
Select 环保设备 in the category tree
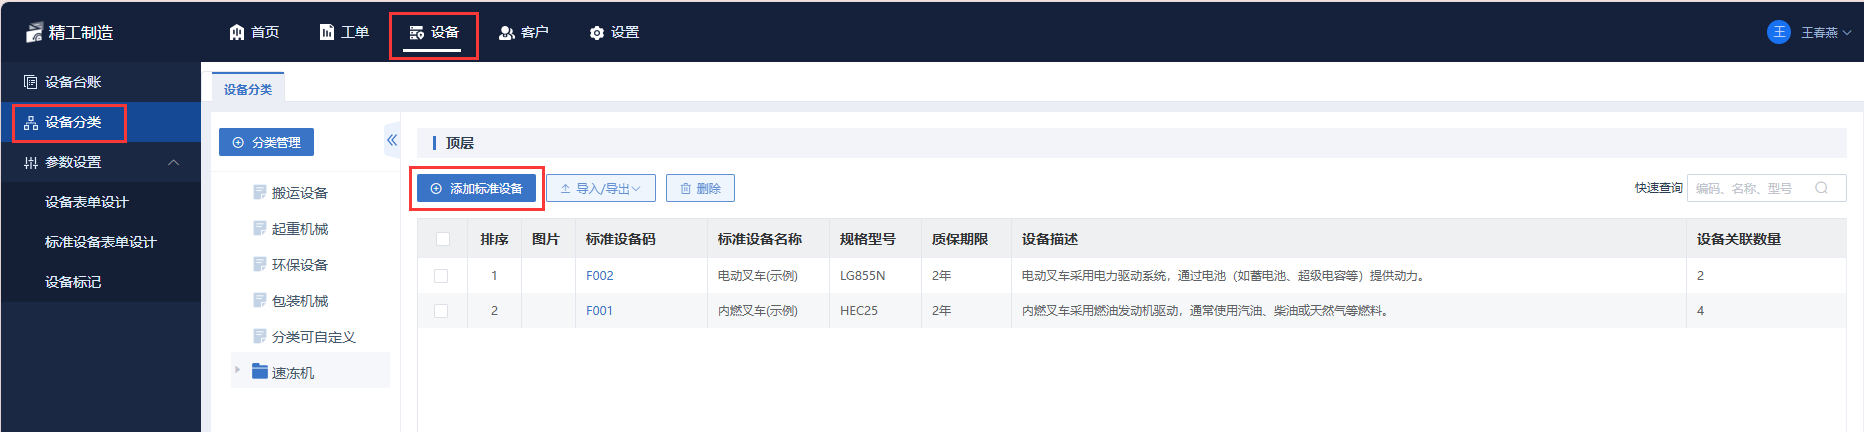(300, 264)
